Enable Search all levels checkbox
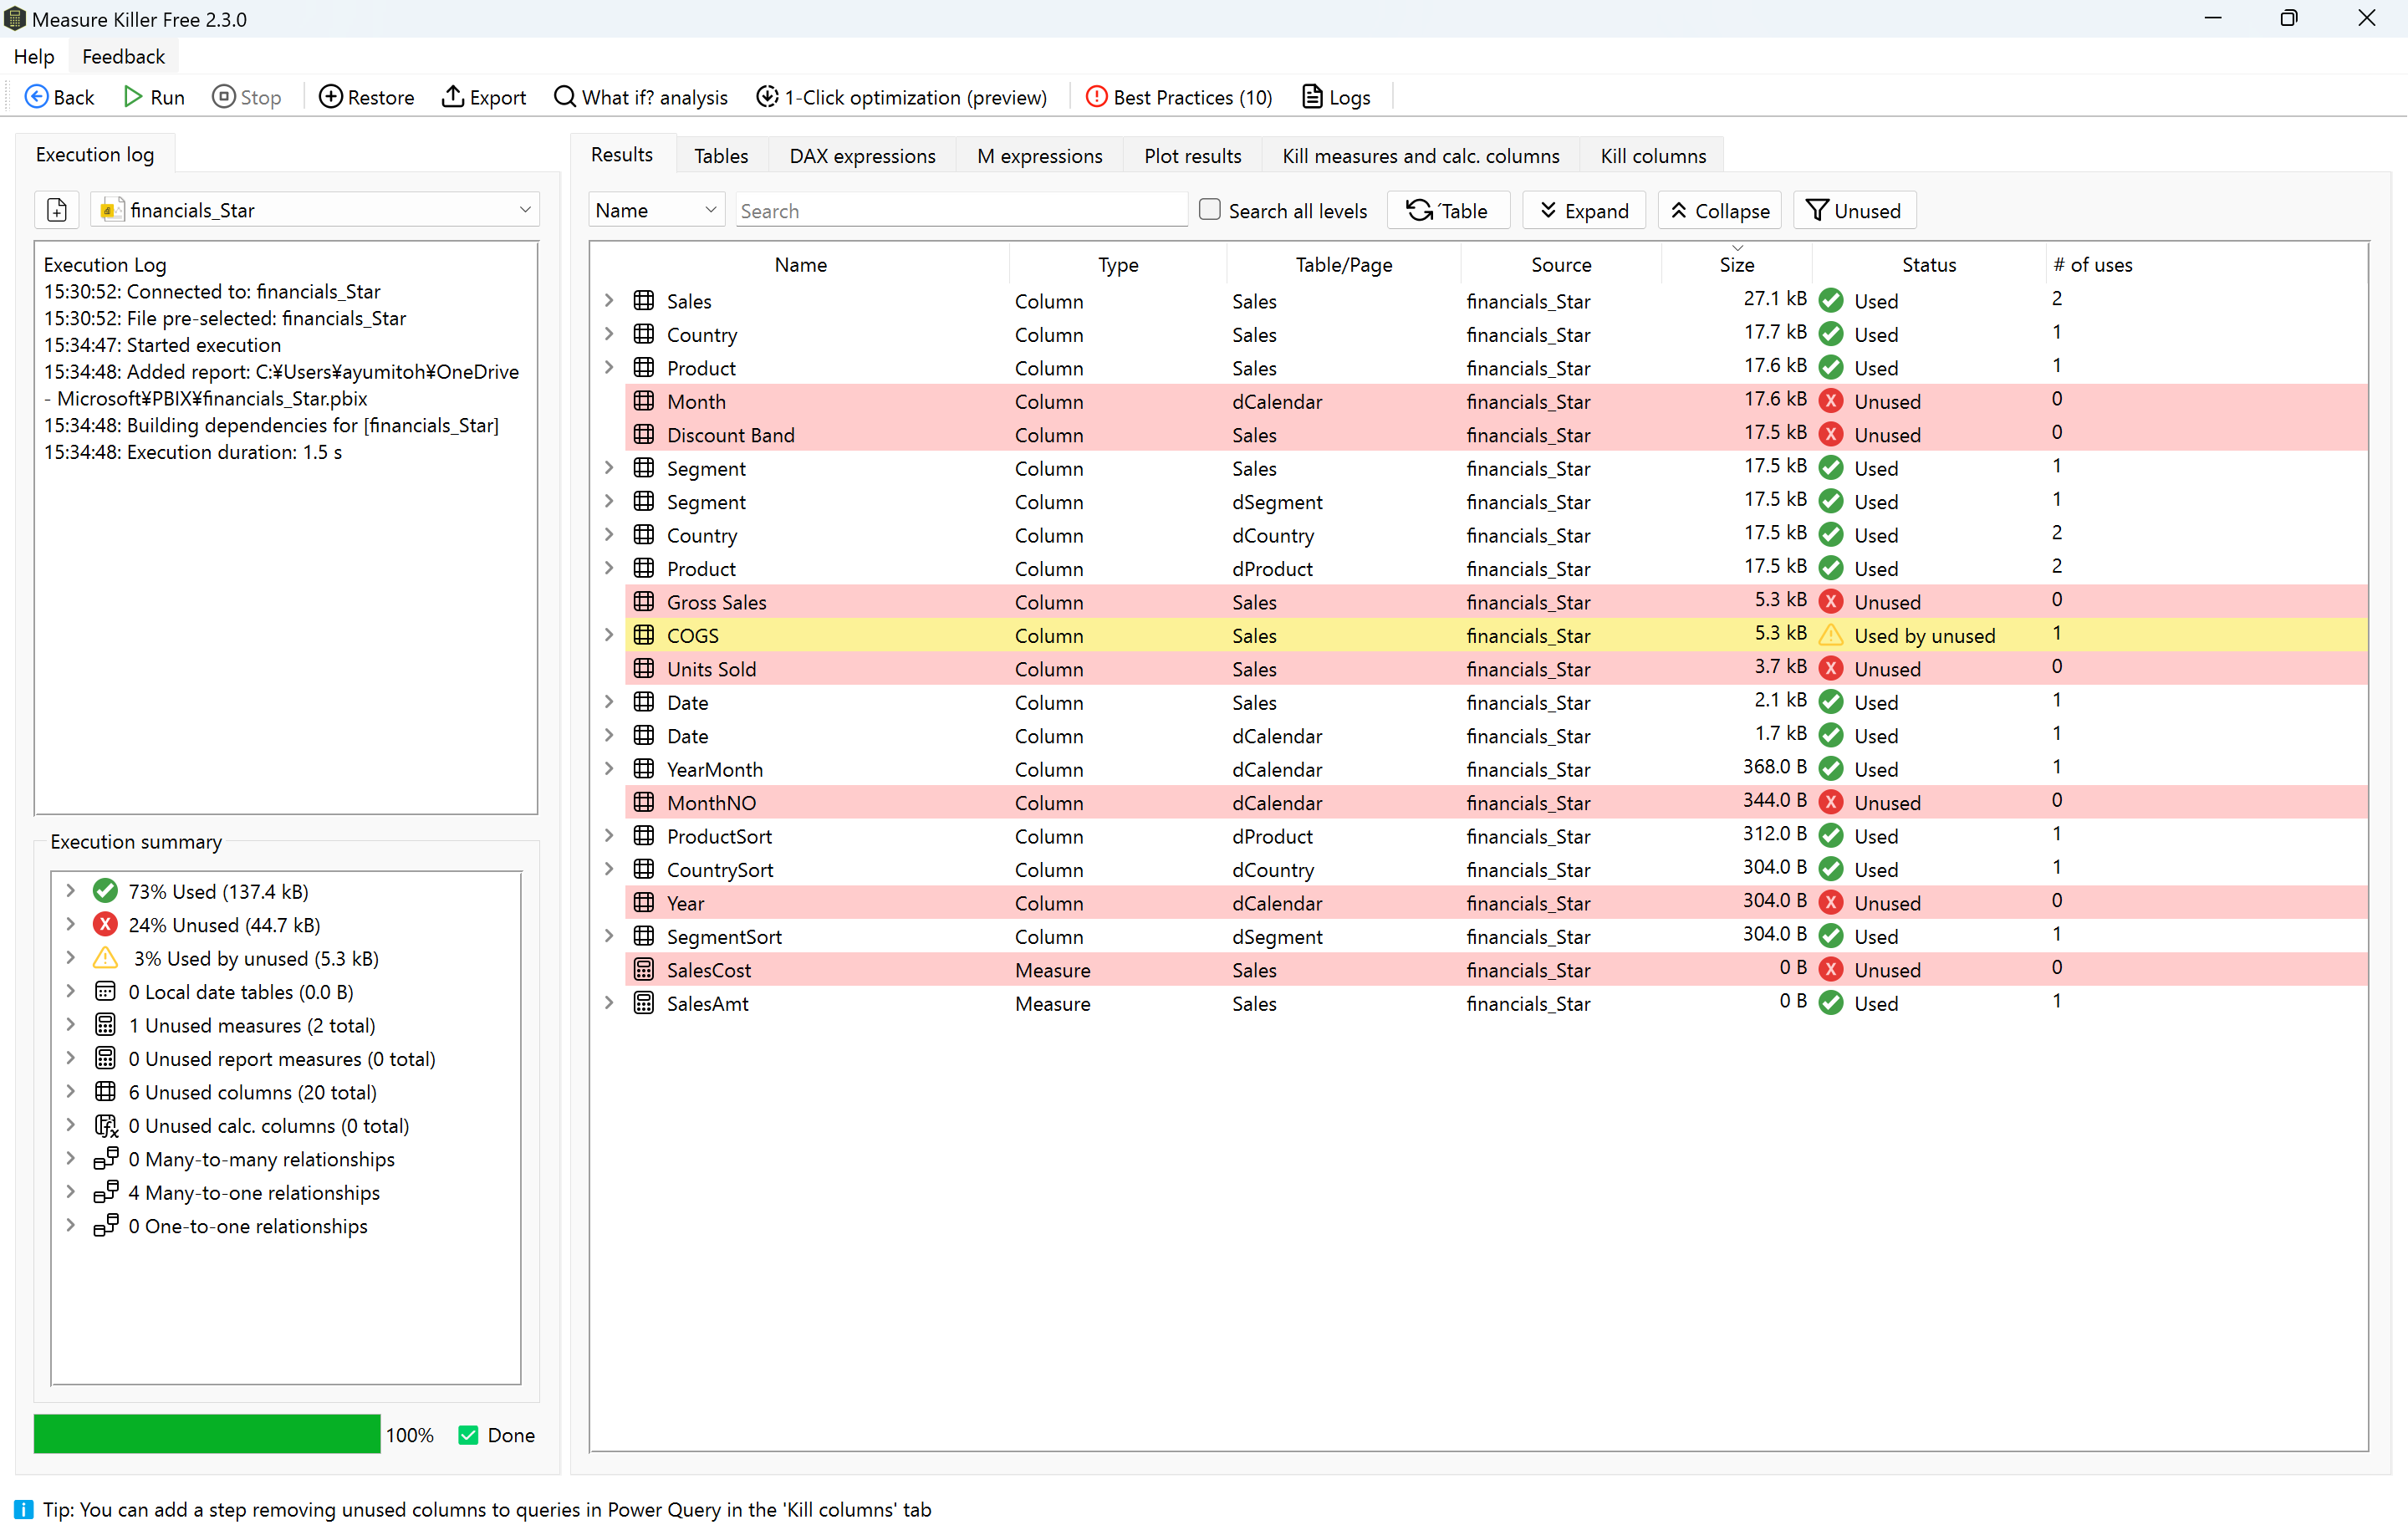The image size is (2408, 1525). pos(1209,210)
